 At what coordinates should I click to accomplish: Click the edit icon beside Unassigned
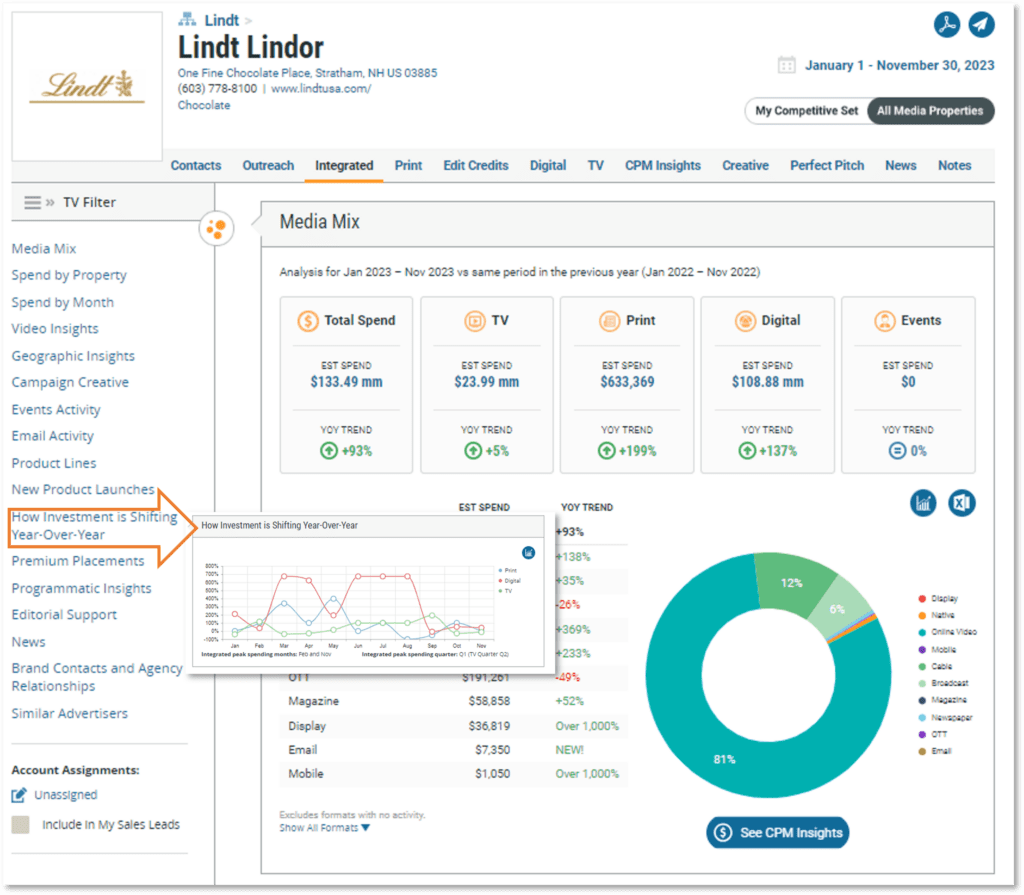click(x=19, y=795)
